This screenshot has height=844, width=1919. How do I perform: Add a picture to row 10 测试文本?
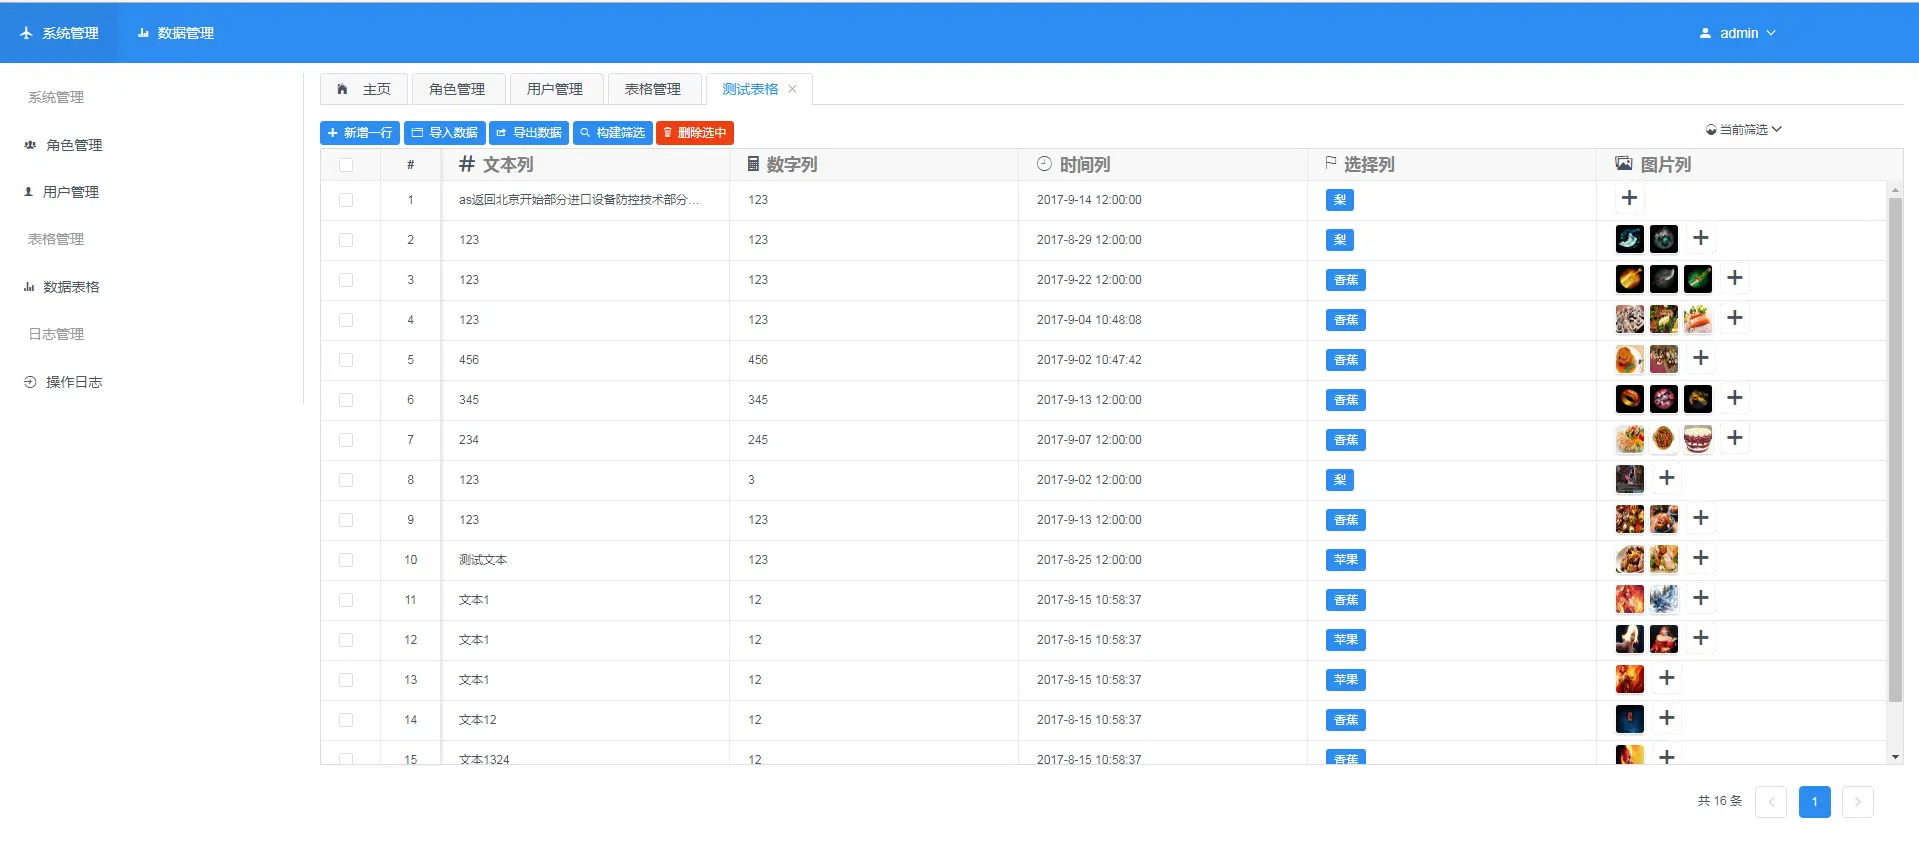[1701, 558]
